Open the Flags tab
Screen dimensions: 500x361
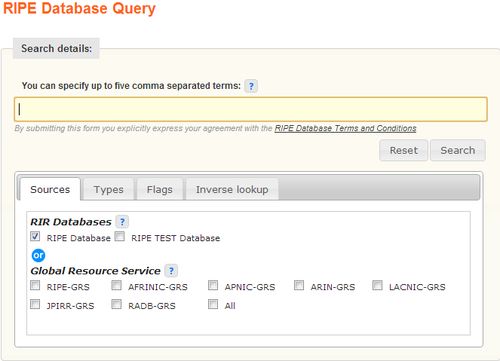click(x=160, y=189)
